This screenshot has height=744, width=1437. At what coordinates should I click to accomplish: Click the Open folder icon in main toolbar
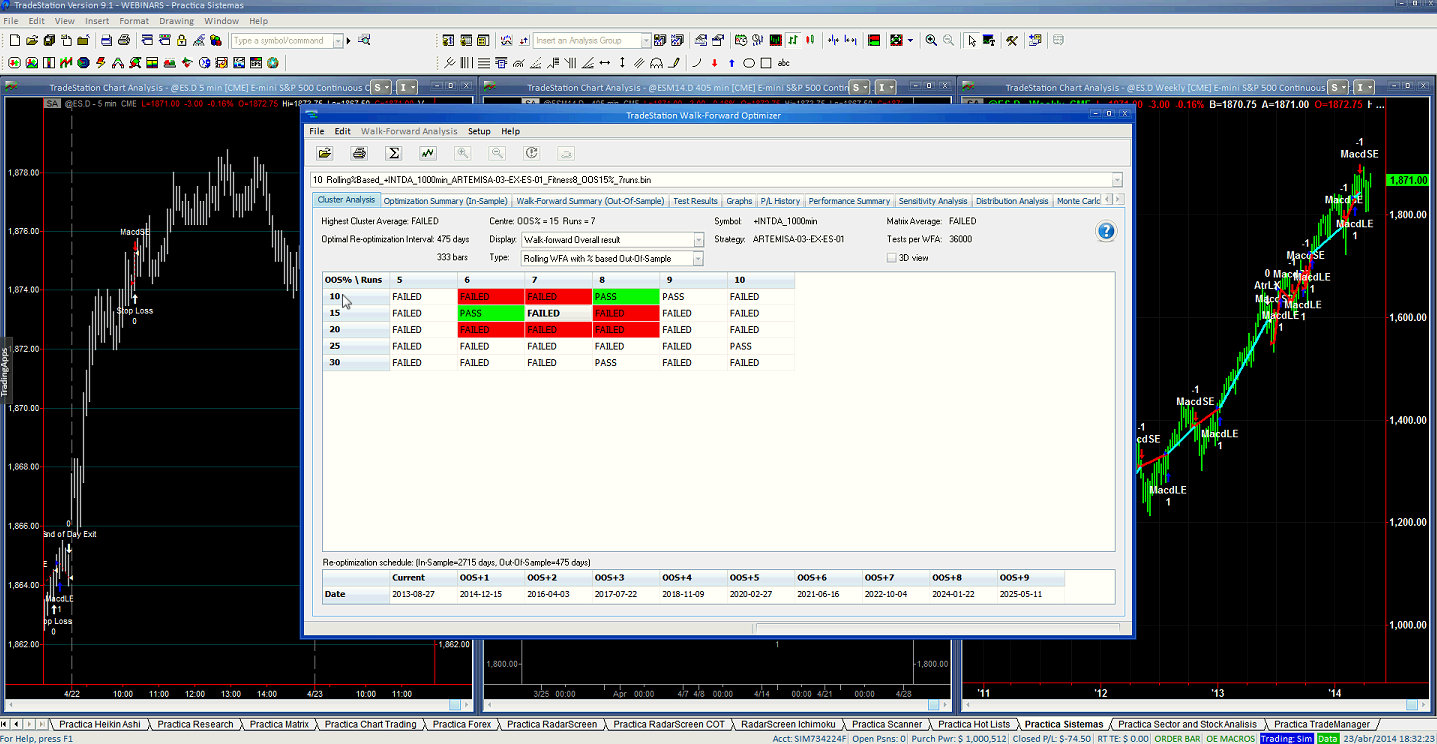pyautogui.click(x=33, y=40)
